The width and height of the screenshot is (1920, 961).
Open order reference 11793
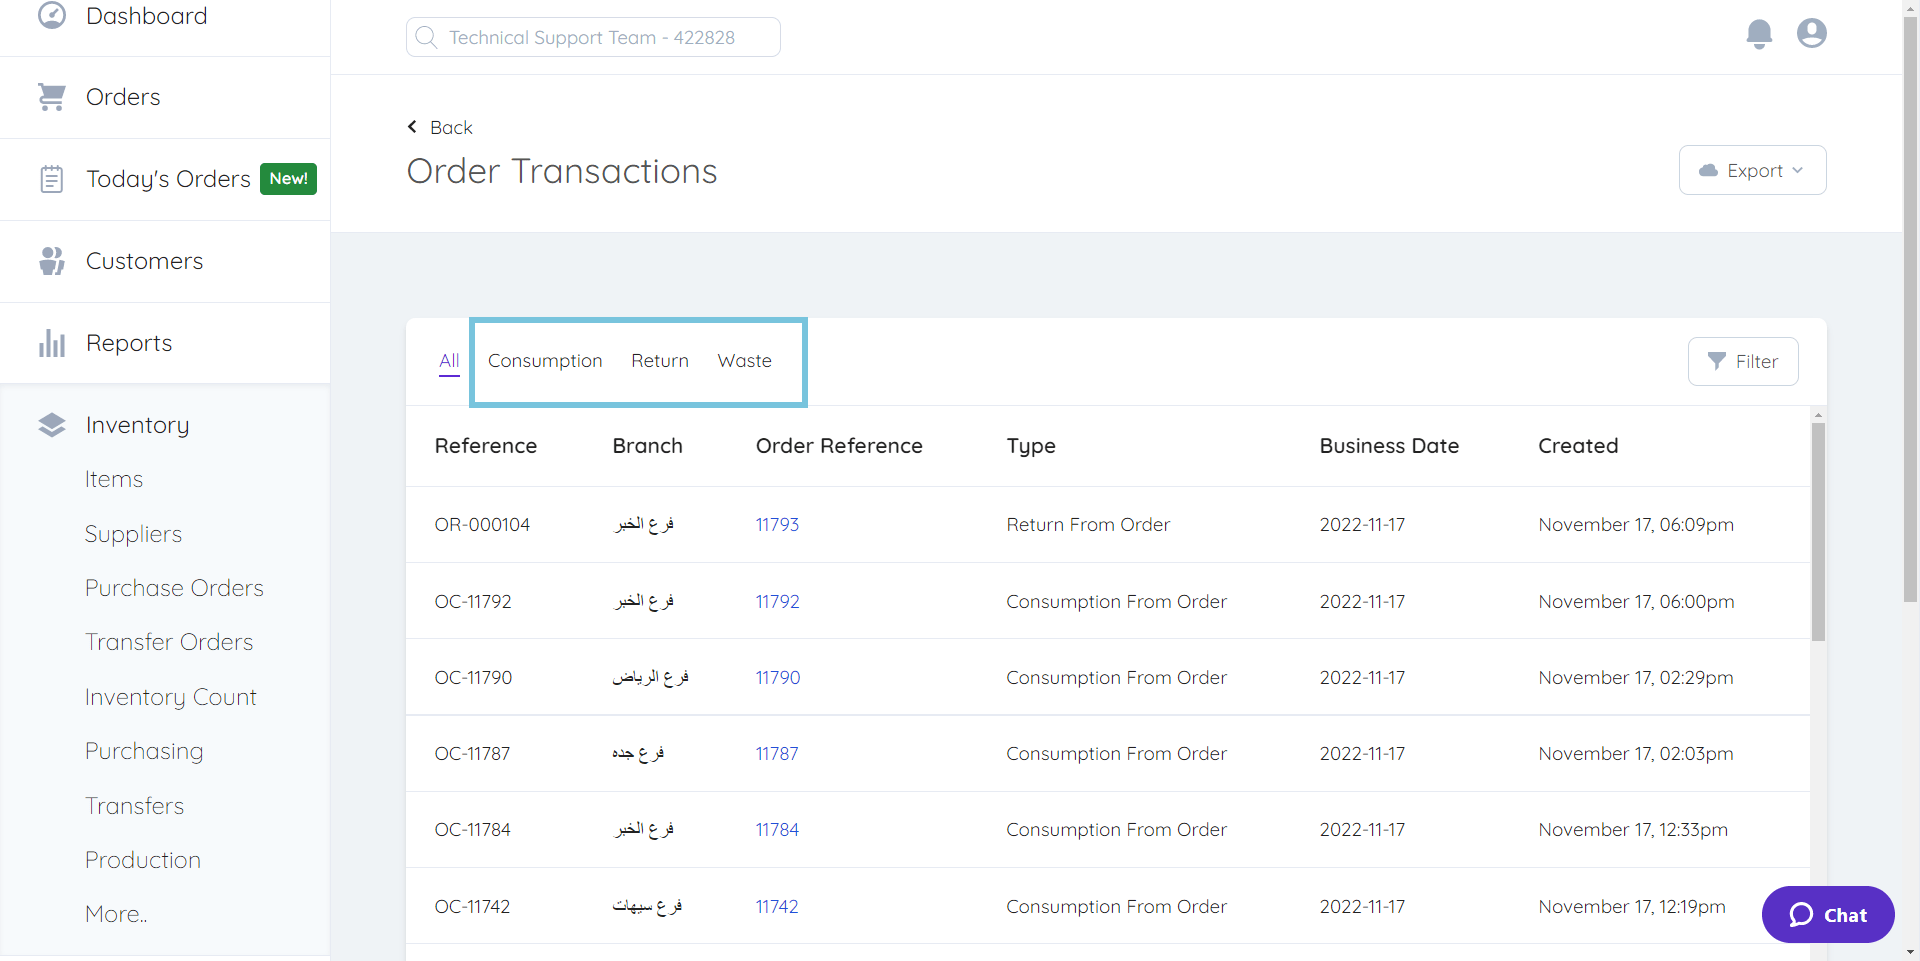pyautogui.click(x=777, y=524)
